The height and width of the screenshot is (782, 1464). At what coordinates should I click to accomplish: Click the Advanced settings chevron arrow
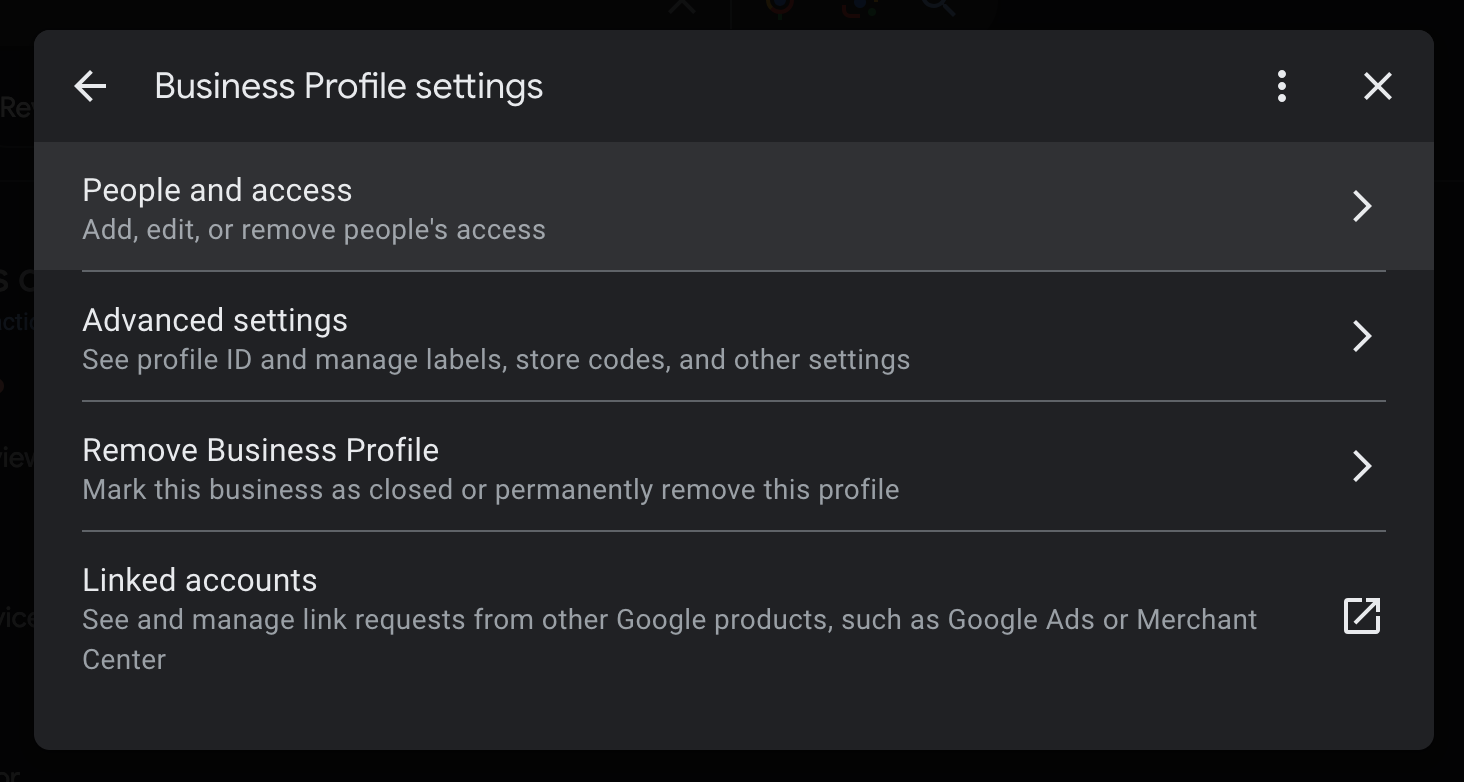tap(1361, 336)
